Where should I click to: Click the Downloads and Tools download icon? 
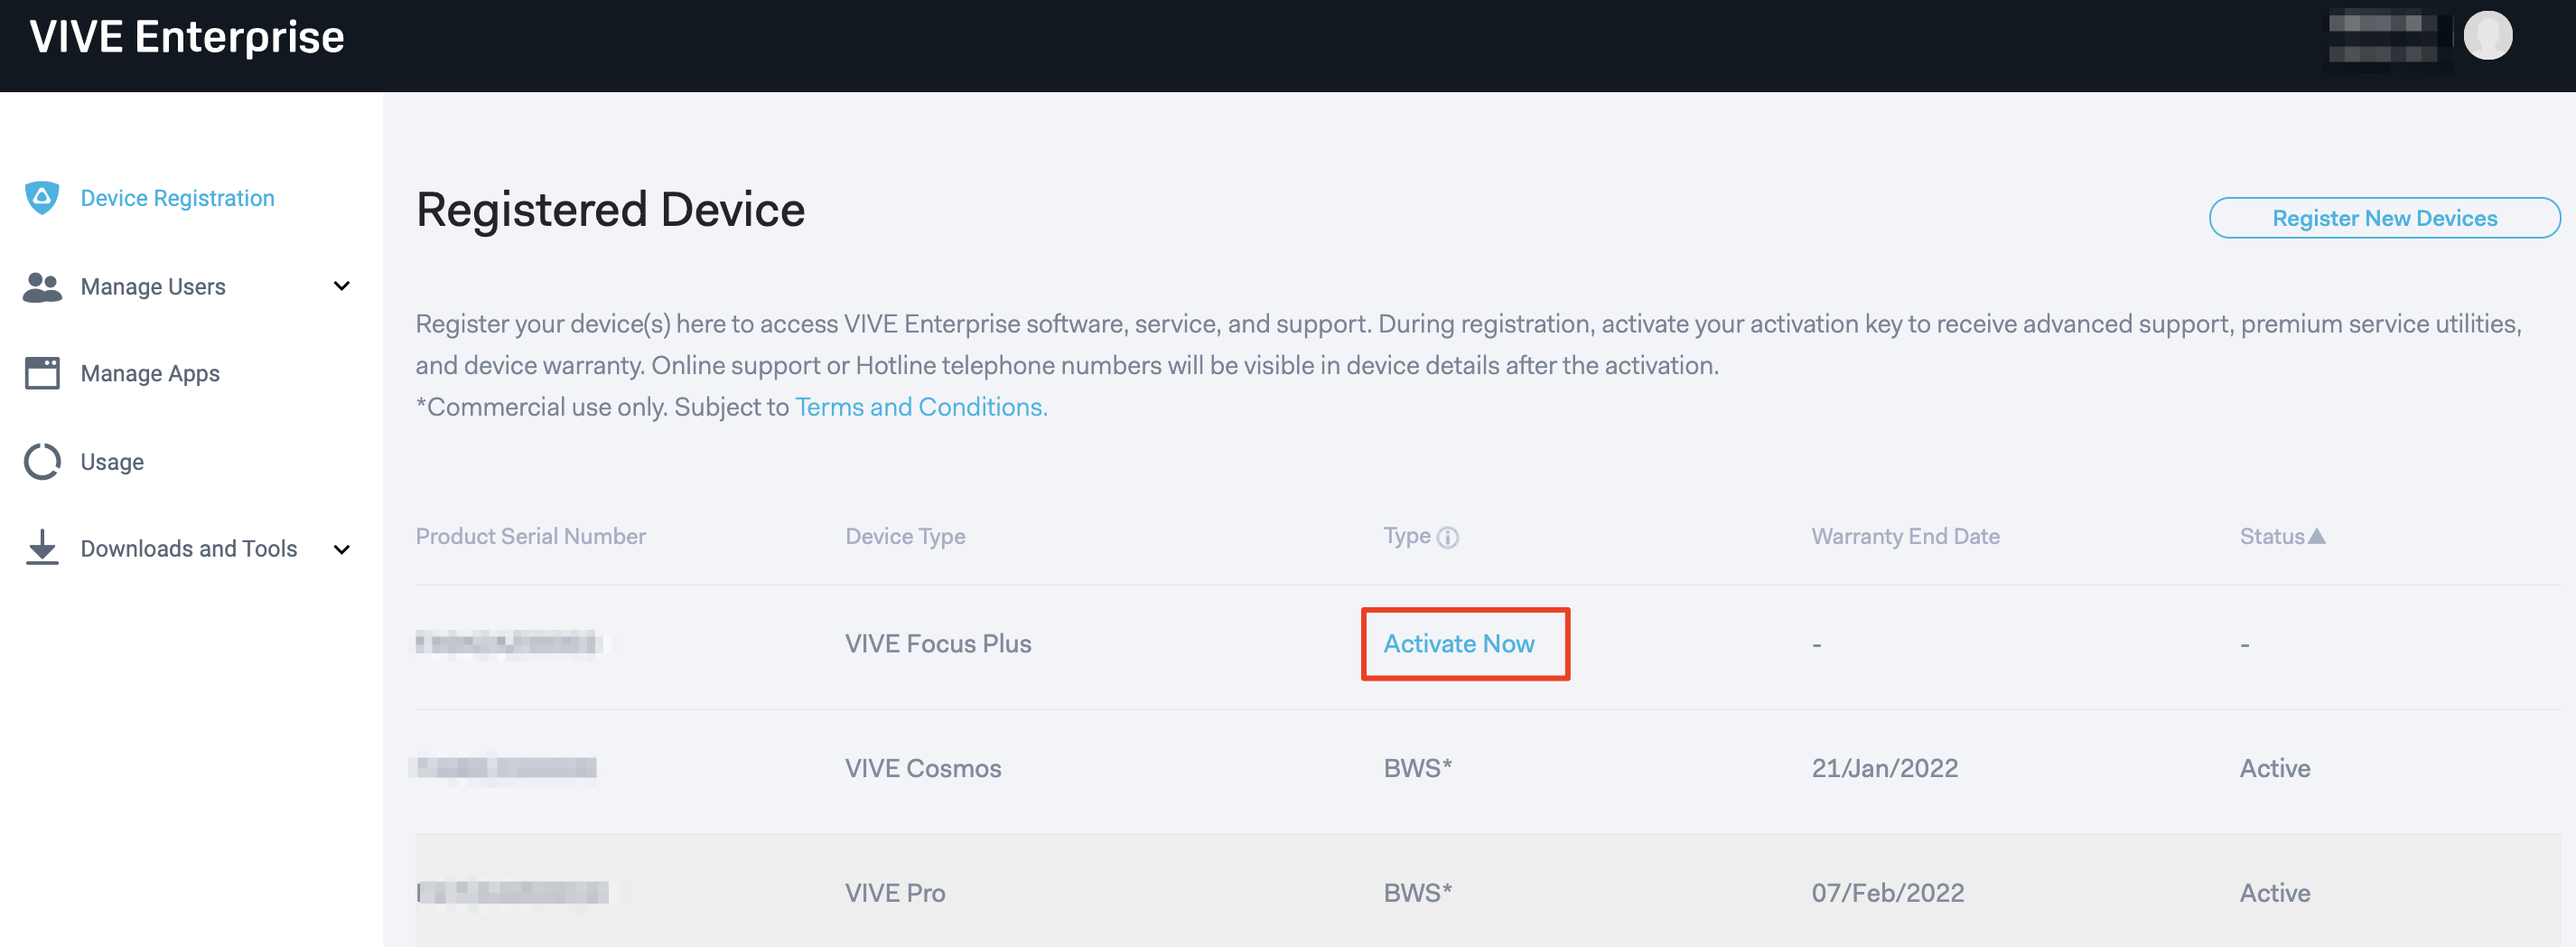[42, 548]
